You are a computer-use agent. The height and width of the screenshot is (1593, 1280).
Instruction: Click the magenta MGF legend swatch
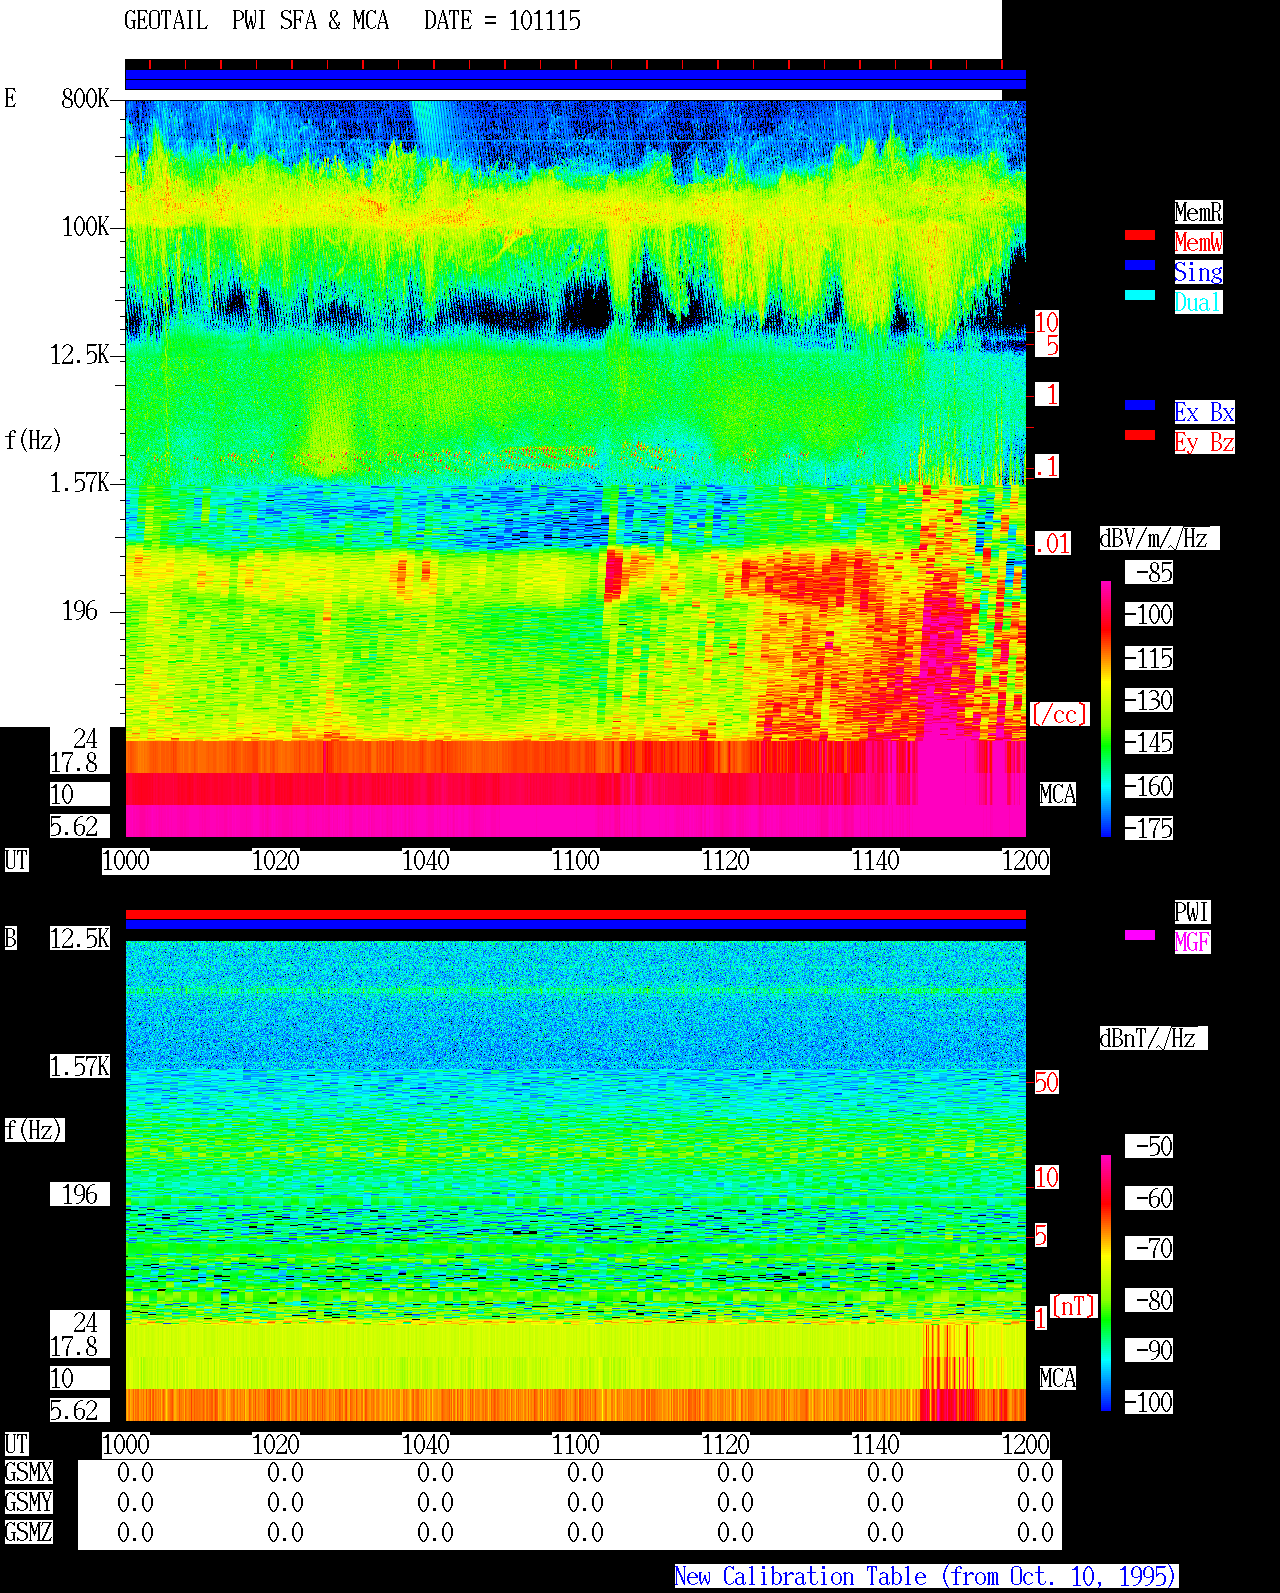tap(1140, 935)
